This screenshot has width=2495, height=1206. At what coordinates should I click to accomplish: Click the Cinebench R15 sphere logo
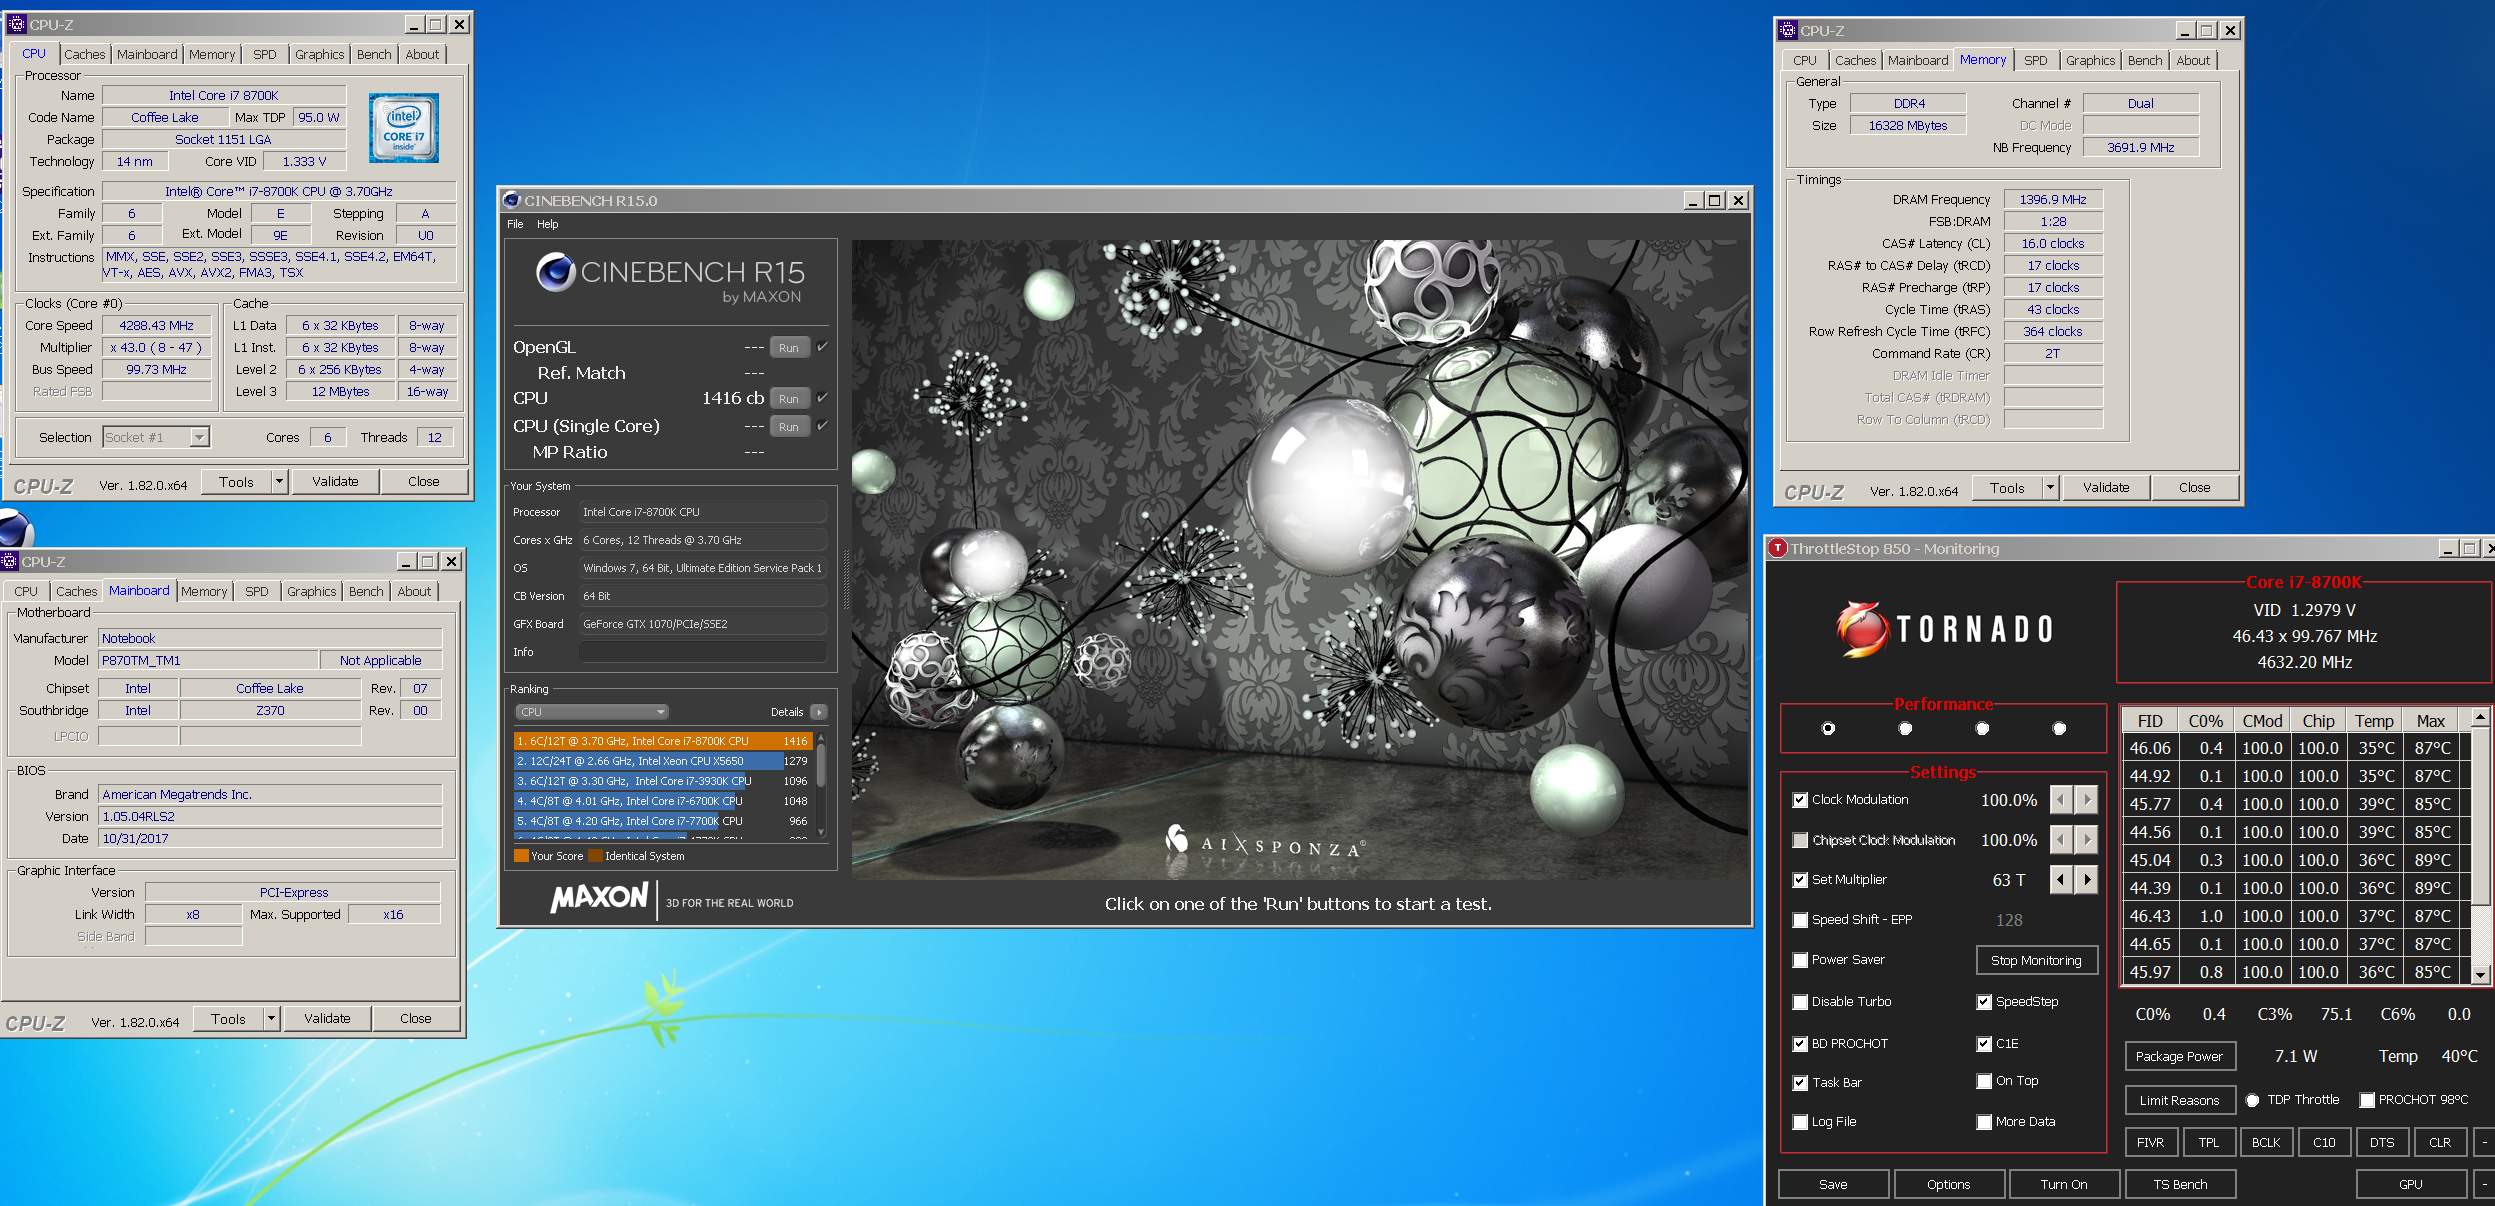(555, 272)
